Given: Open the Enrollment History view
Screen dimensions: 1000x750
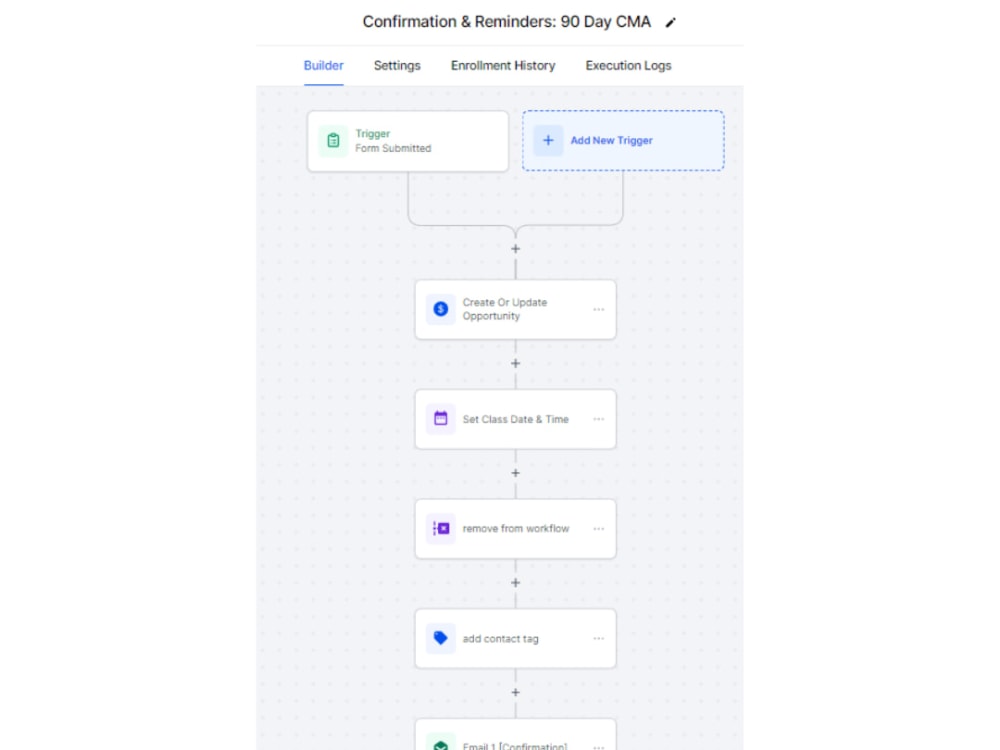Looking at the screenshot, I should pos(503,65).
